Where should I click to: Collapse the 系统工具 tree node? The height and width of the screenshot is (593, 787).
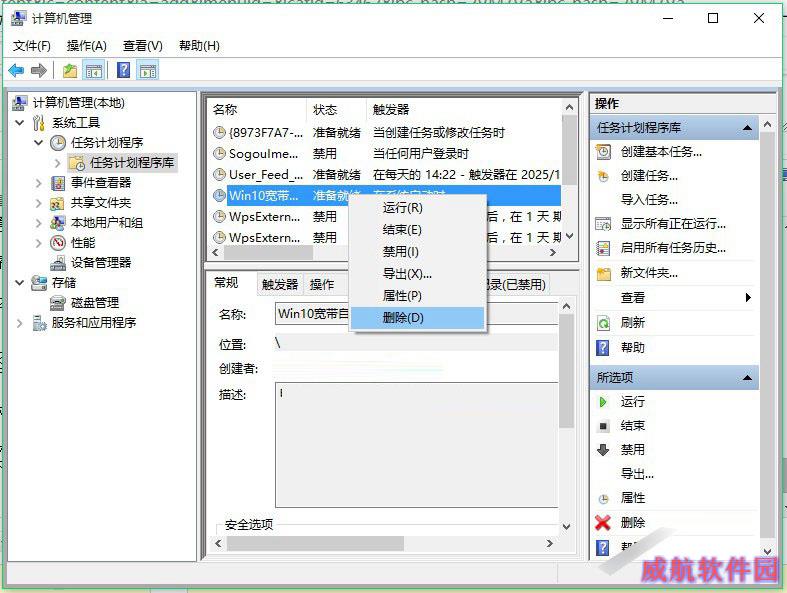tap(20, 123)
